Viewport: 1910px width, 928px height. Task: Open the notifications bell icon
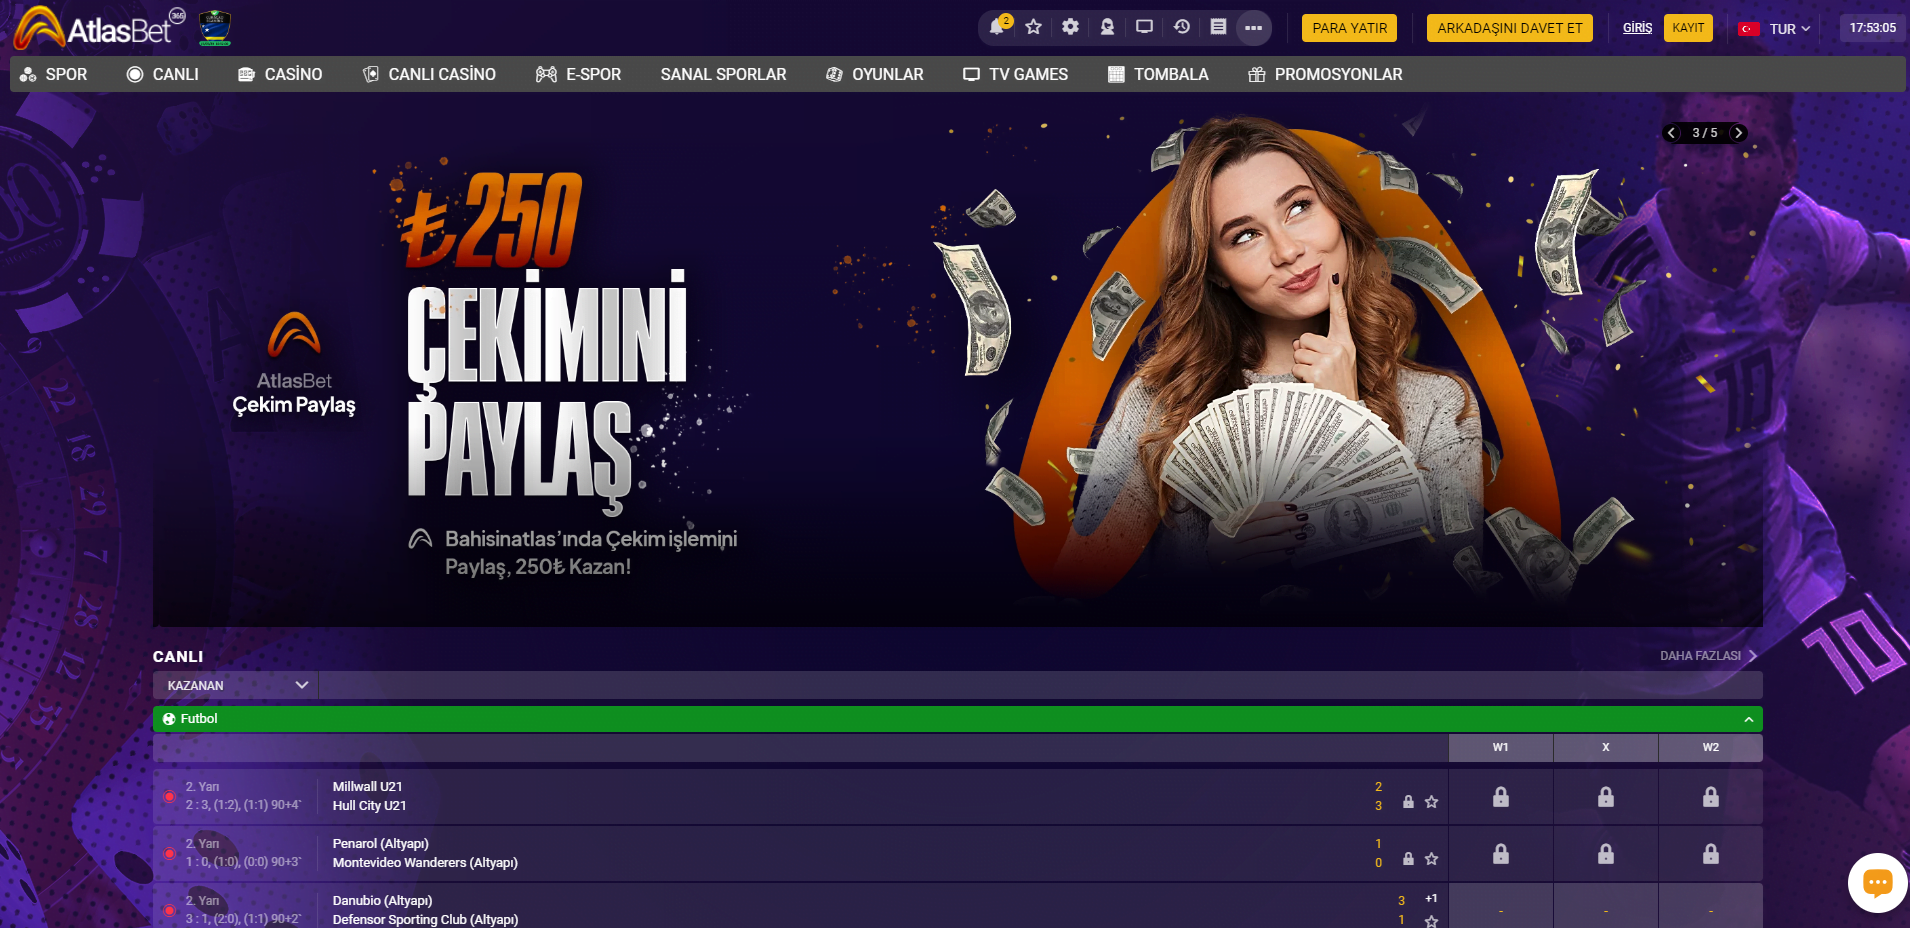pos(998,27)
